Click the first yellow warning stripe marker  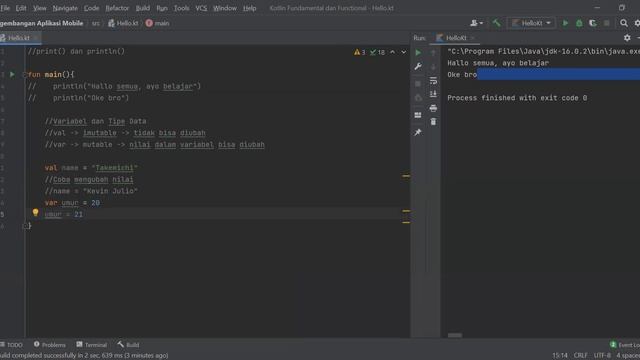pos(406,176)
